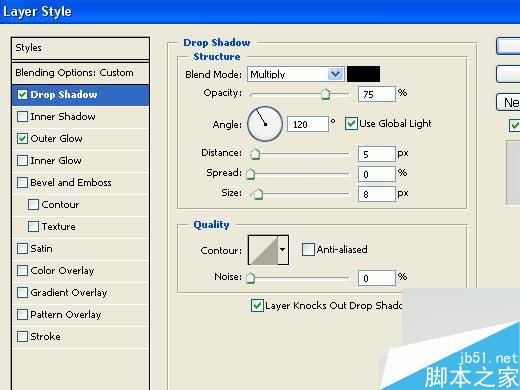Click the black shadow color swatch
520x390 pixels.
click(x=363, y=74)
